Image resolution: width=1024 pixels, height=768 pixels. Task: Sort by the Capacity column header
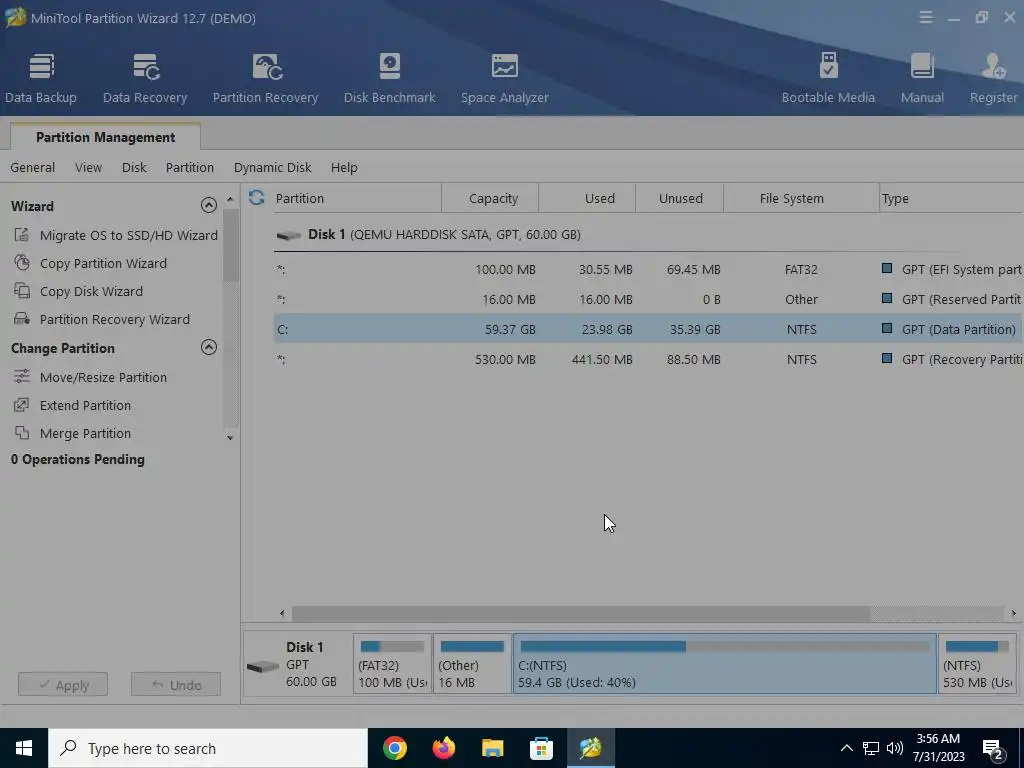coord(490,199)
